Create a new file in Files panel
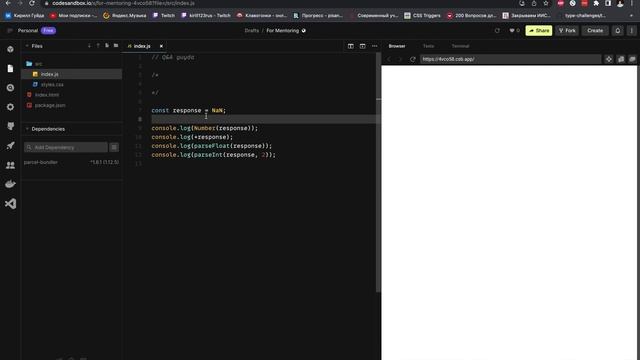 coord(107,46)
